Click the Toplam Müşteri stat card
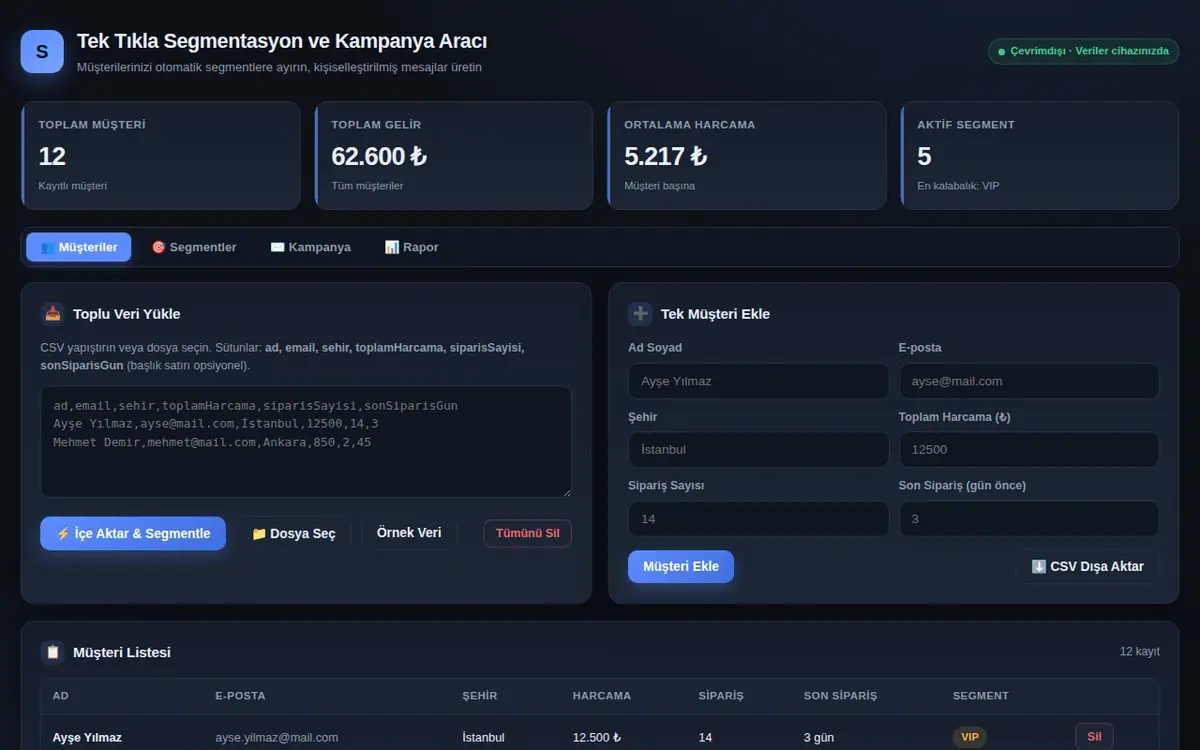The width and height of the screenshot is (1200, 750). click(160, 155)
